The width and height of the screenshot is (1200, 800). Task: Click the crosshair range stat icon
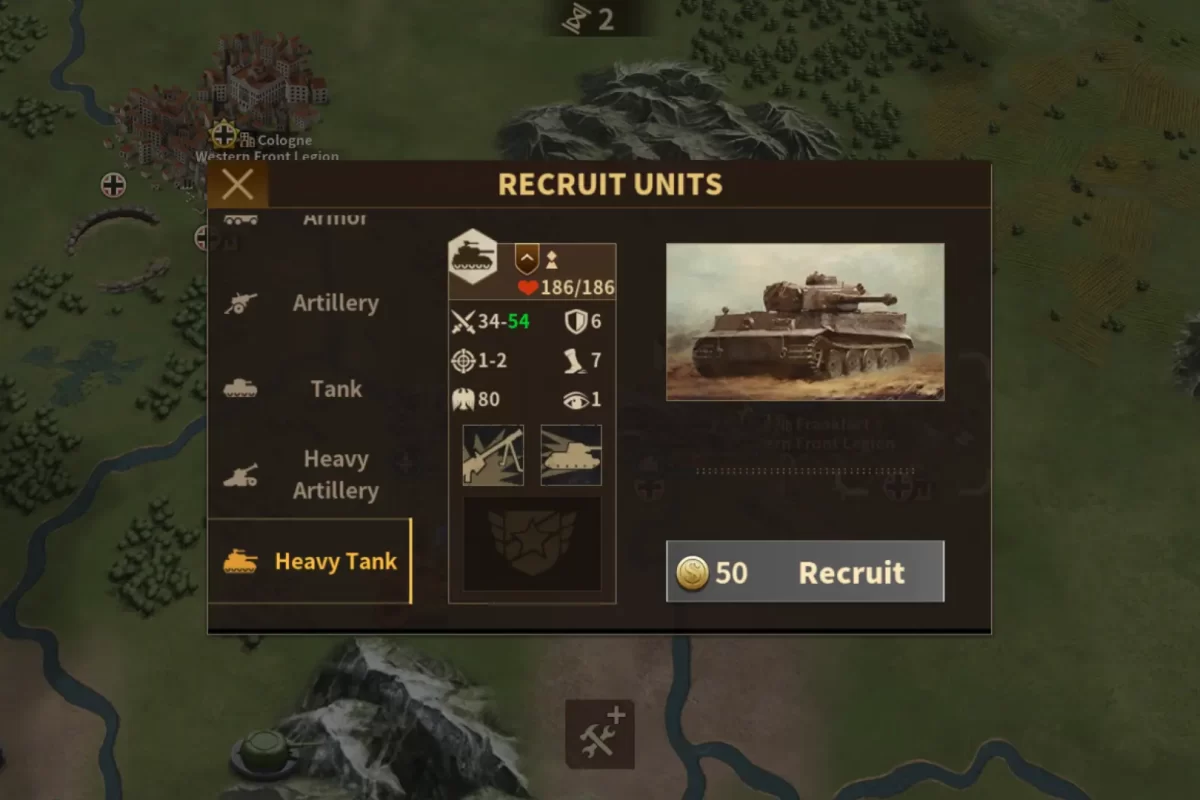(462, 360)
